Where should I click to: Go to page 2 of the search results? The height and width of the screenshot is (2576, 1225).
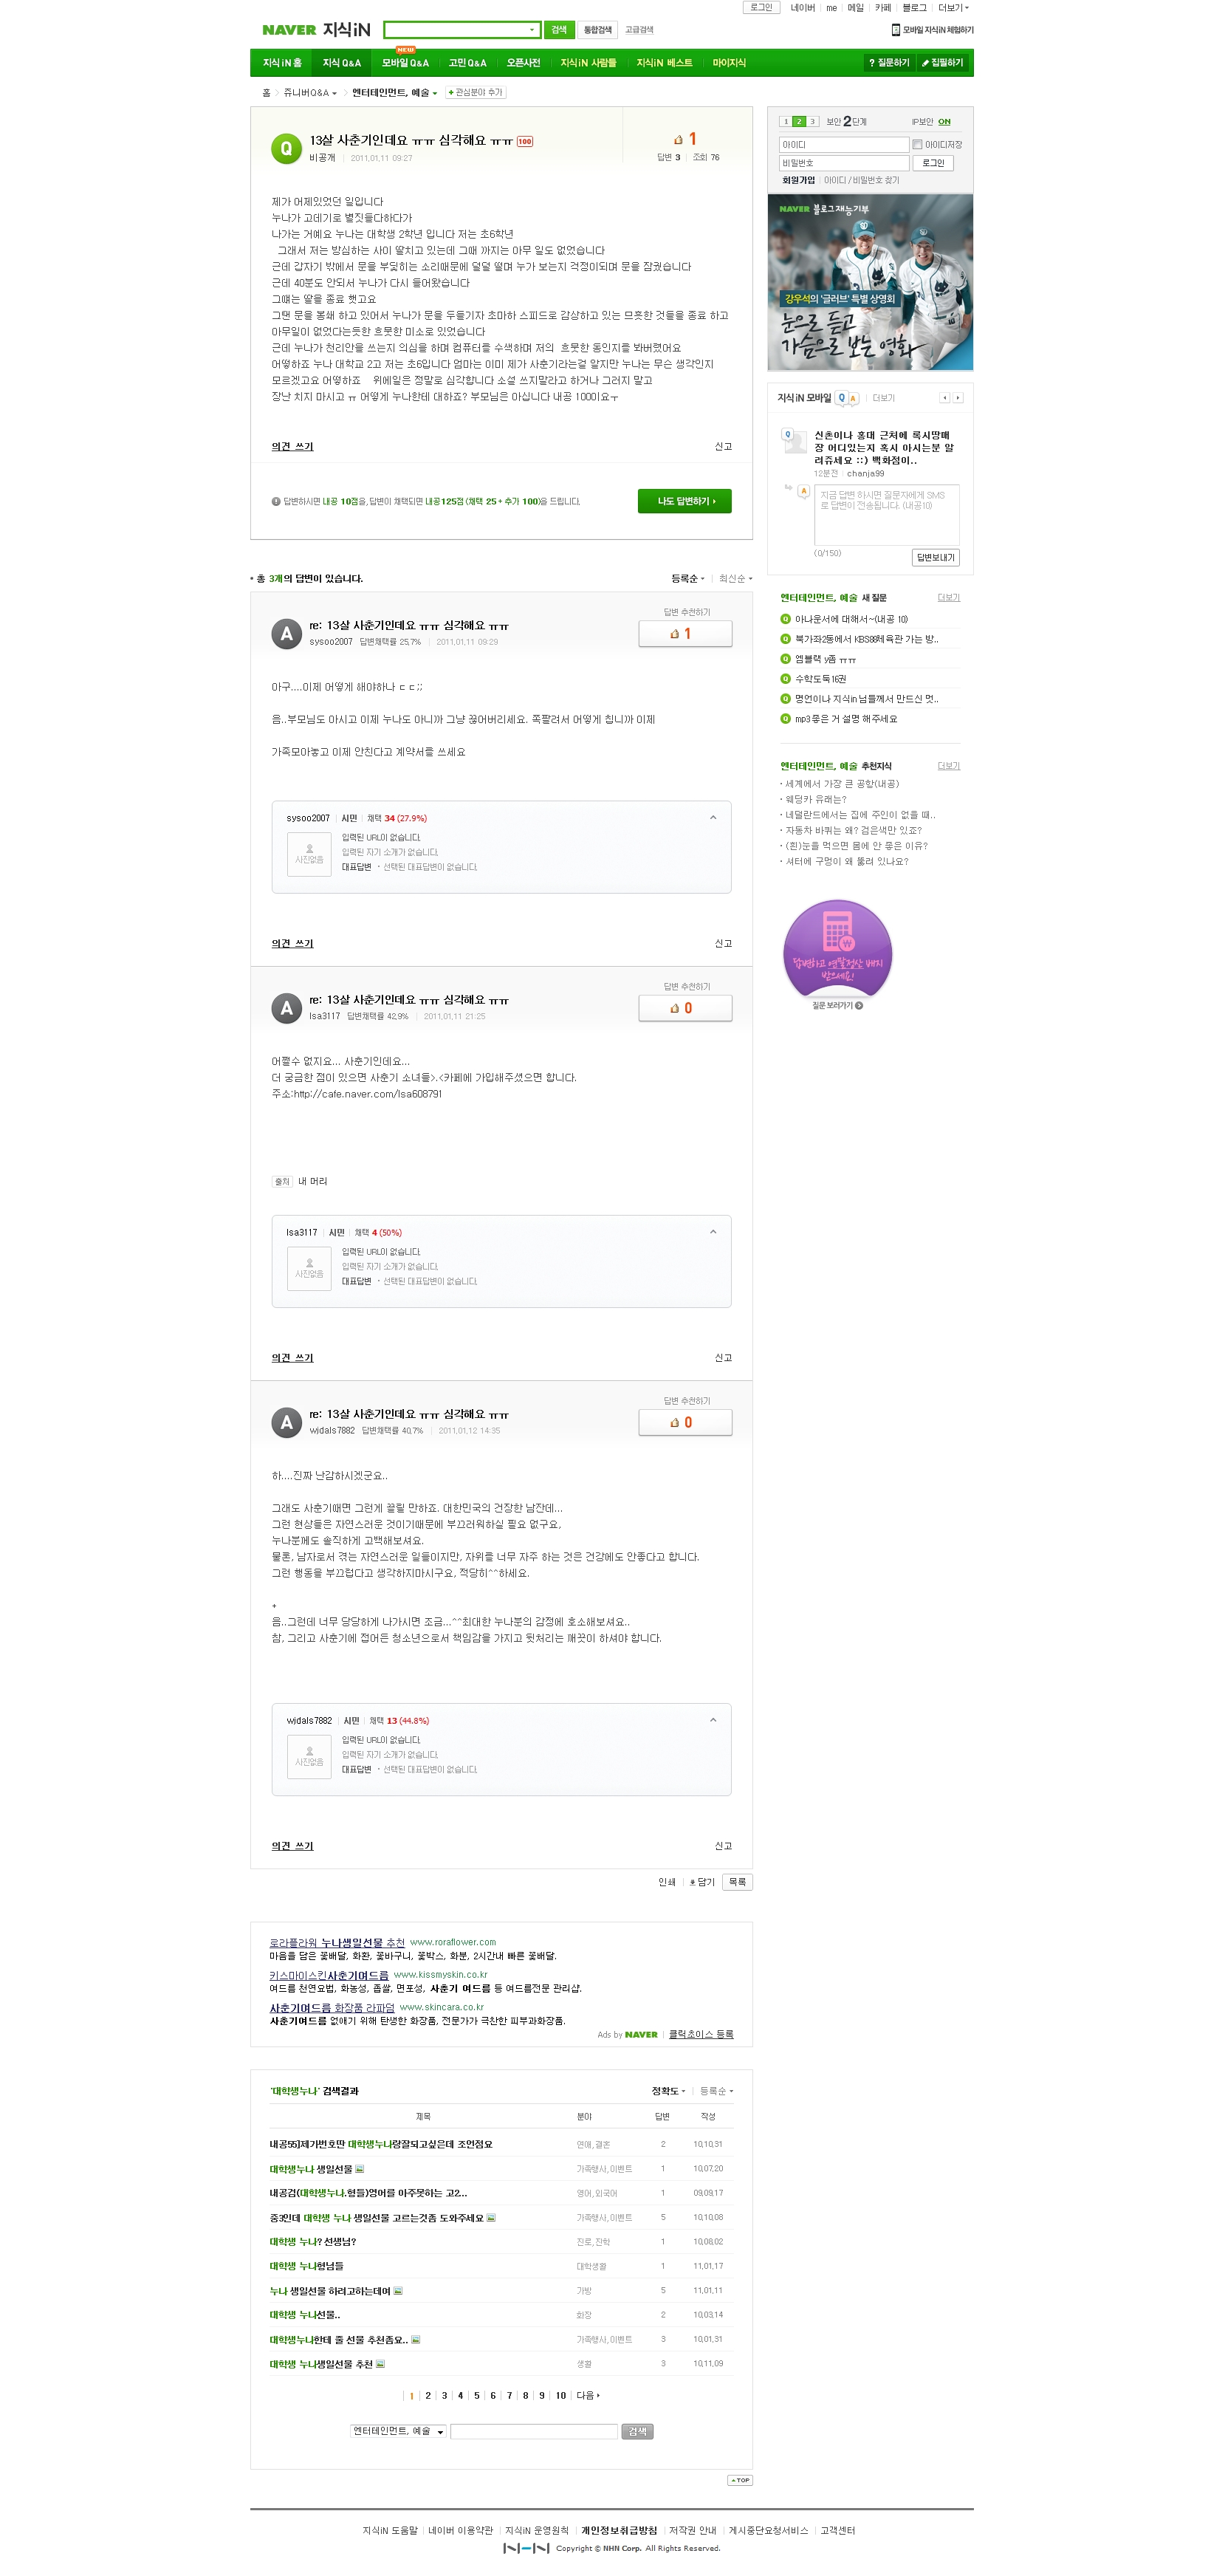pos(428,2396)
